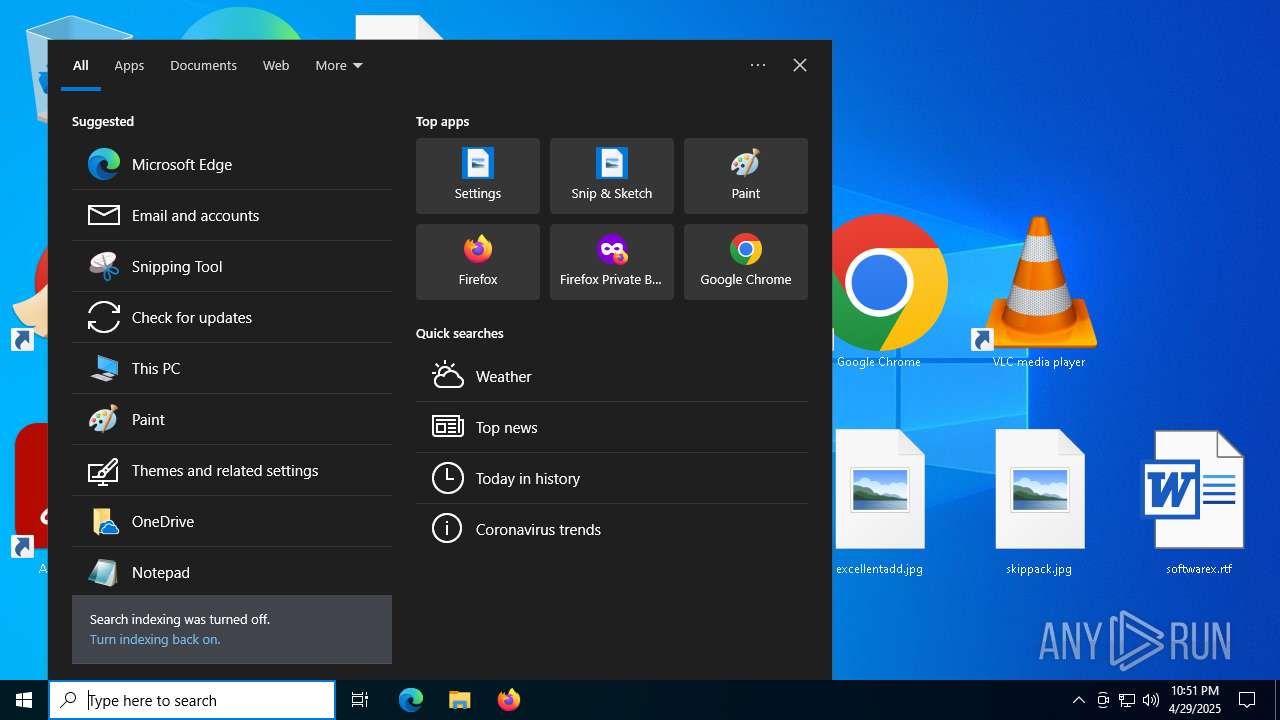The height and width of the screenshot is (720, 1280).
Task: Open OneDrive from suggestions
Action: pyautogui.click(x=232, y=522)
